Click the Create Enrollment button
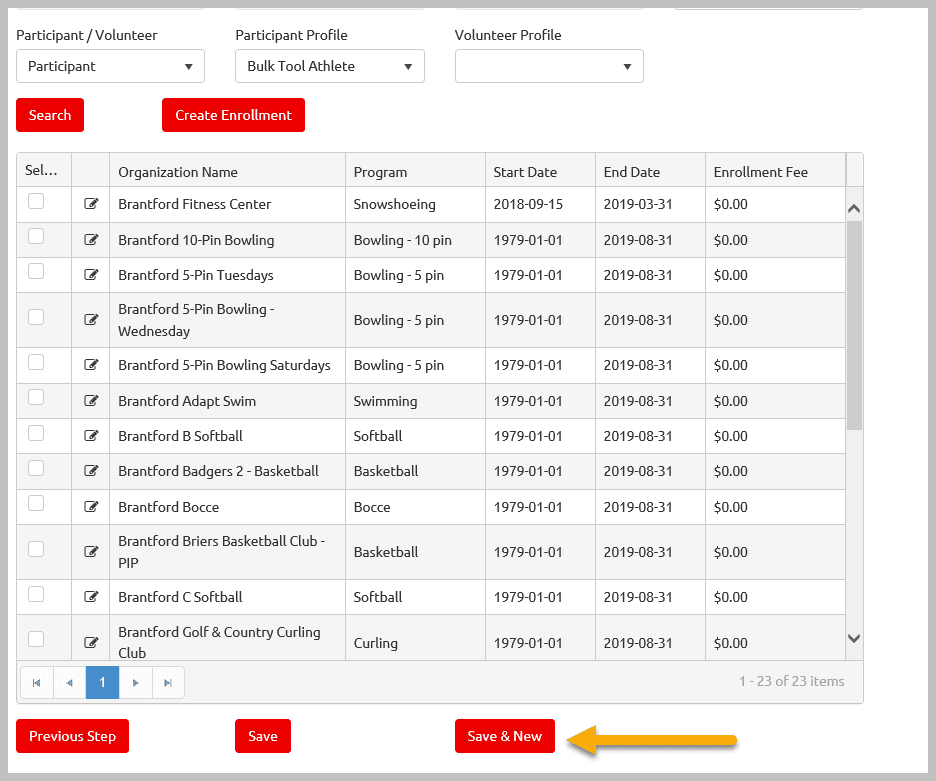The height and width of the screenshot is (781, 936). pyautogui.click(x=233, y=115)
